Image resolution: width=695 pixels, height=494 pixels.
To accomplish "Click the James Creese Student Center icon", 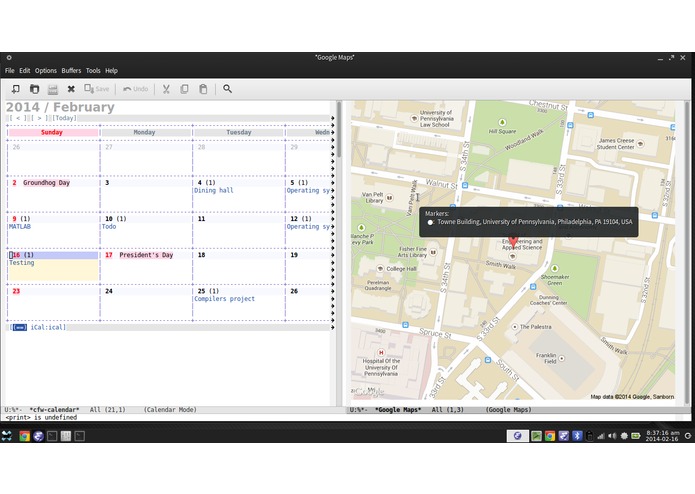I will pyautogui.click(x=640, y=144).
